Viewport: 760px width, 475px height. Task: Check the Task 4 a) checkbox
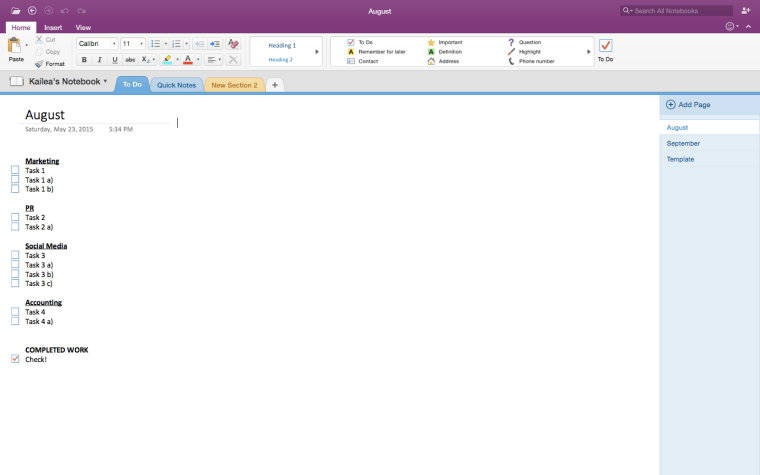[15, 321]
